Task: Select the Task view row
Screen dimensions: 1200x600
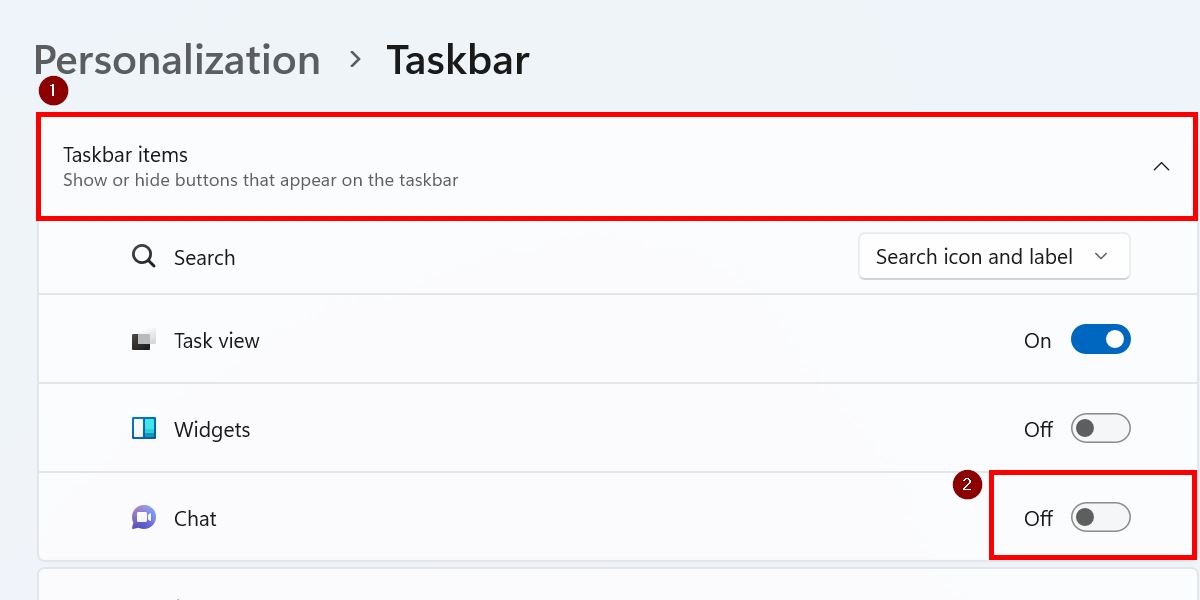Action: coord(600,340)
